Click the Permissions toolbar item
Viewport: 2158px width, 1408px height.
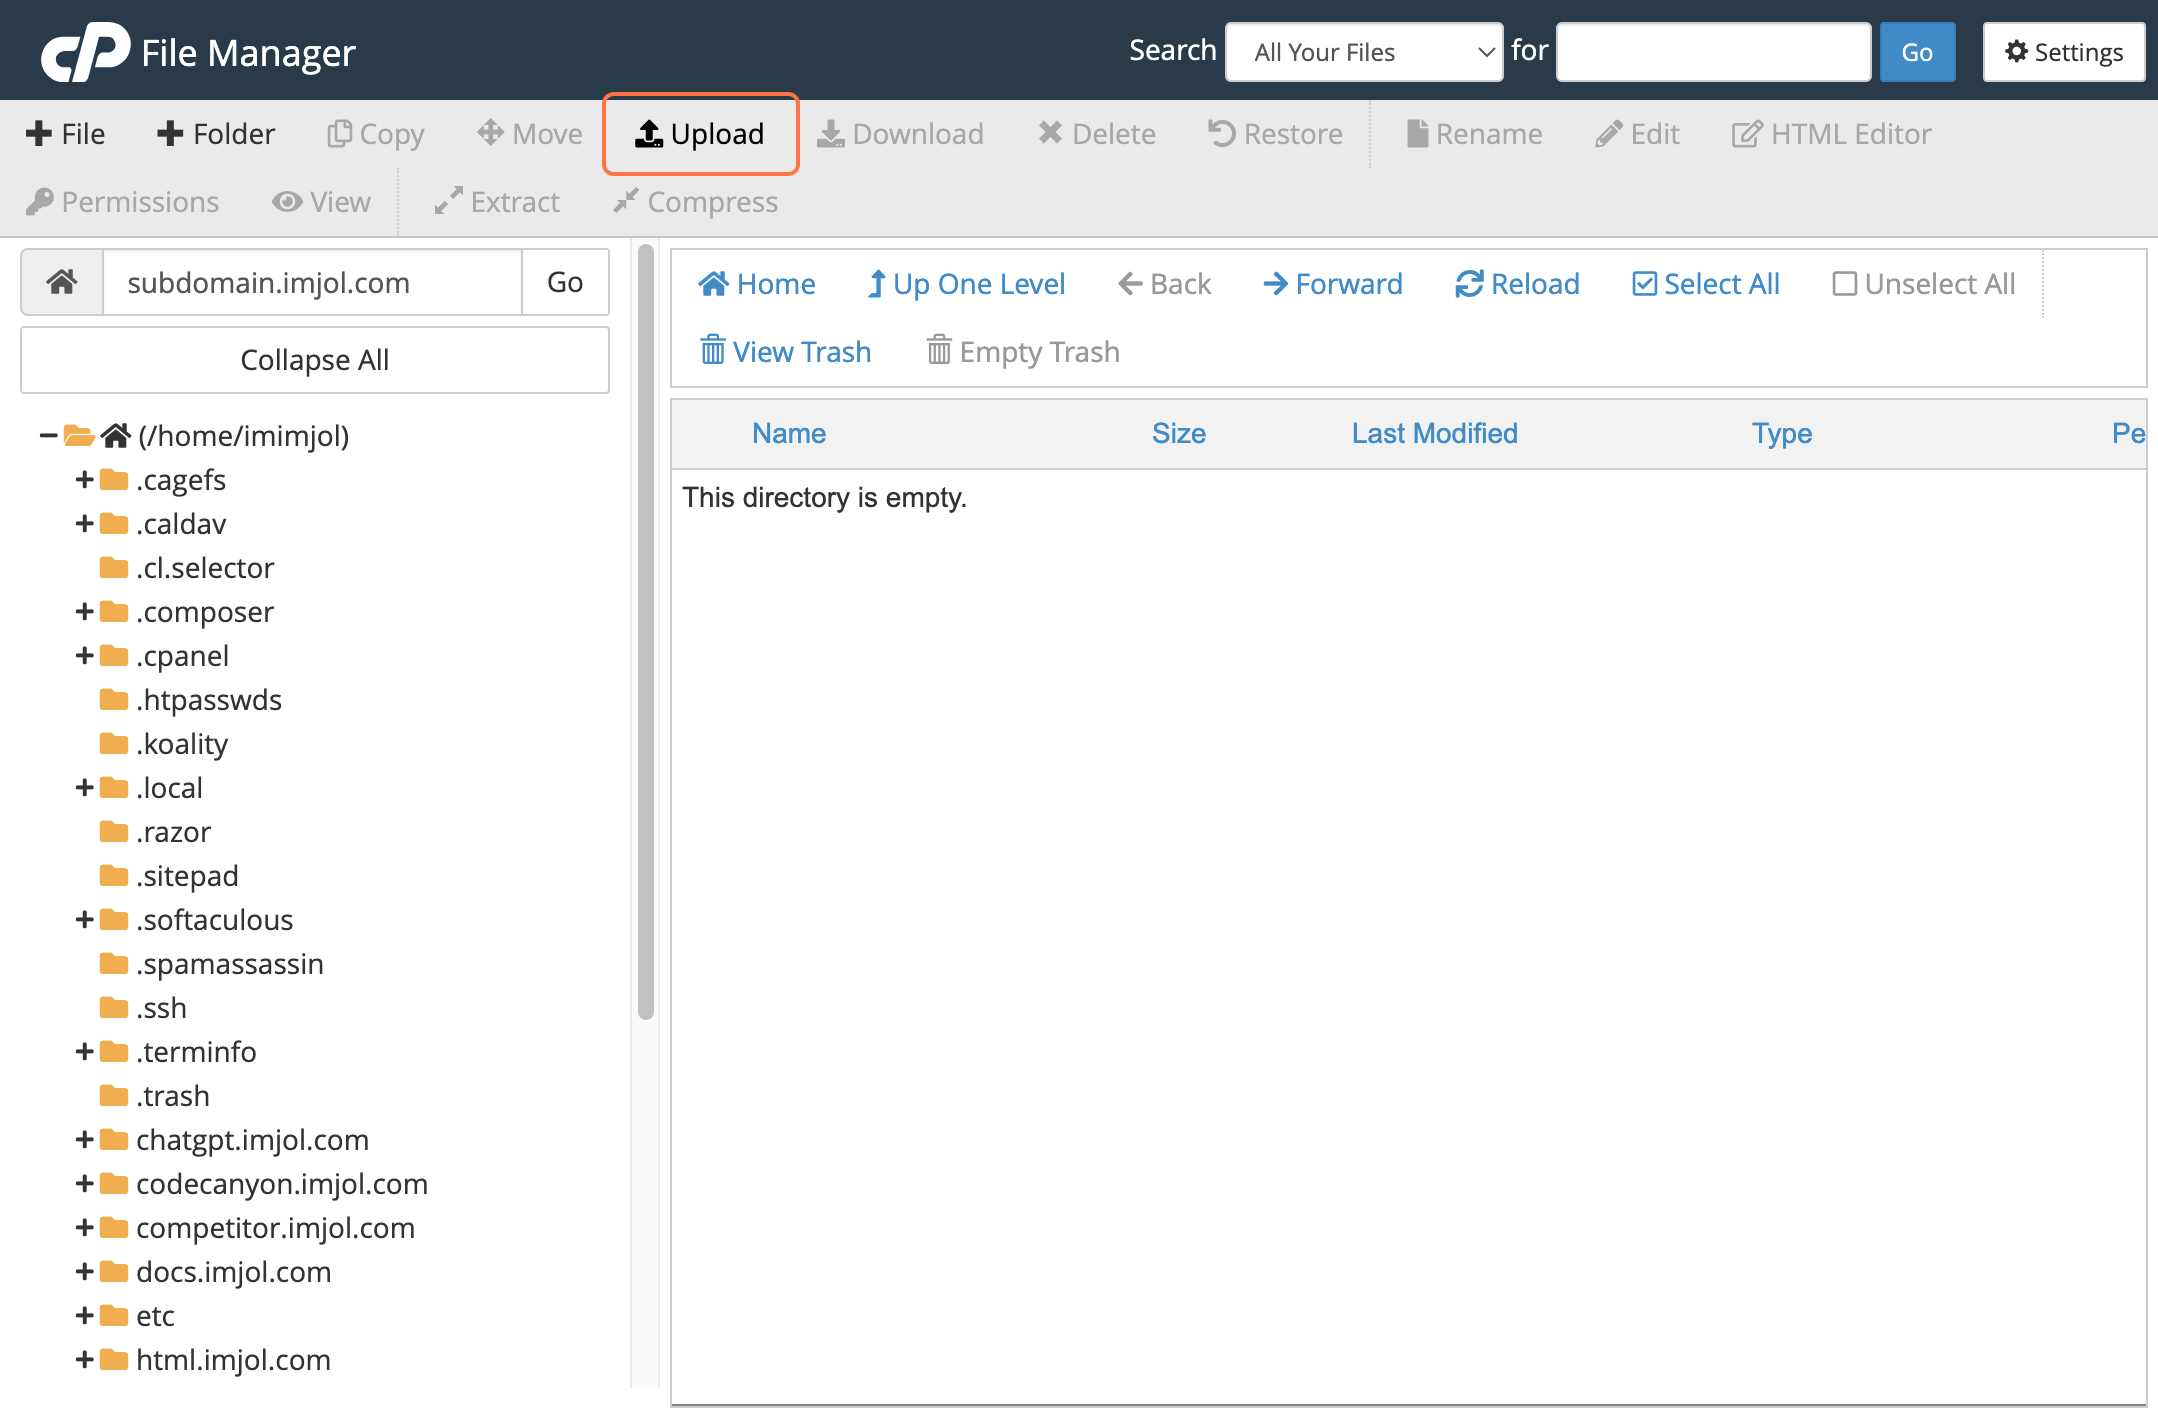click(122, 202)
